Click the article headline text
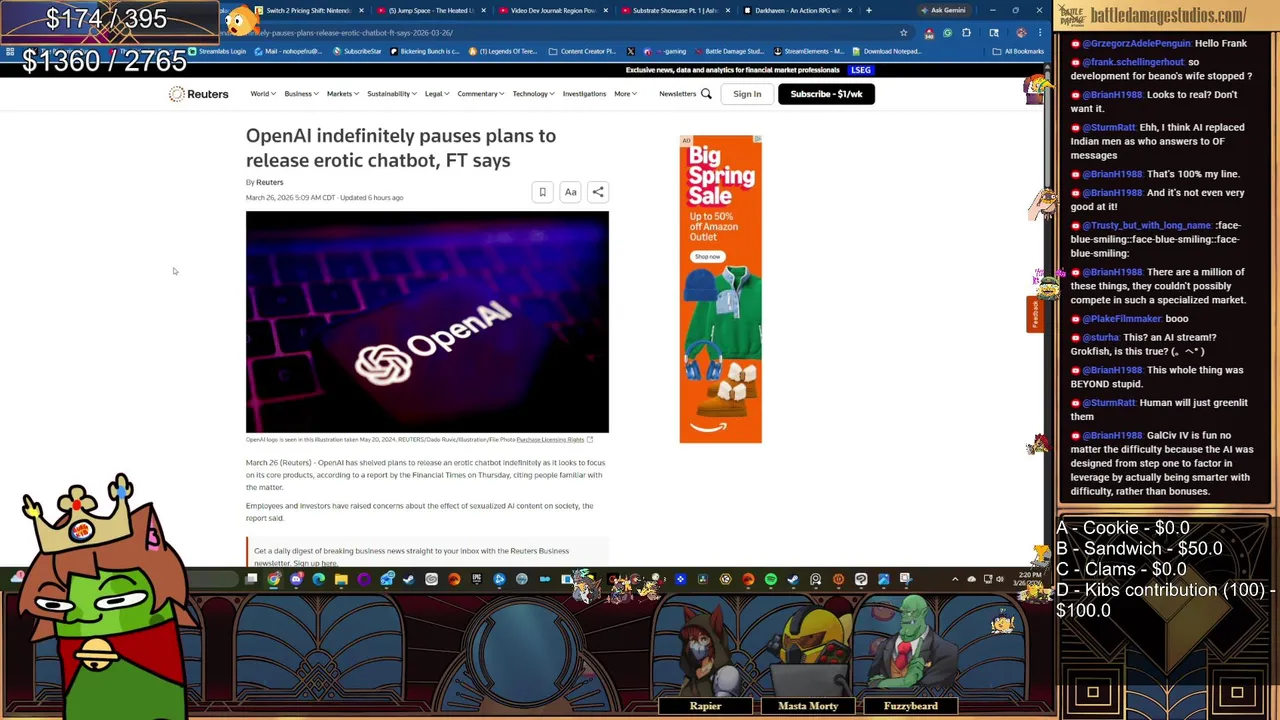Image resolution: width=1280 pixels, height=720 pixels. point(400,148)
